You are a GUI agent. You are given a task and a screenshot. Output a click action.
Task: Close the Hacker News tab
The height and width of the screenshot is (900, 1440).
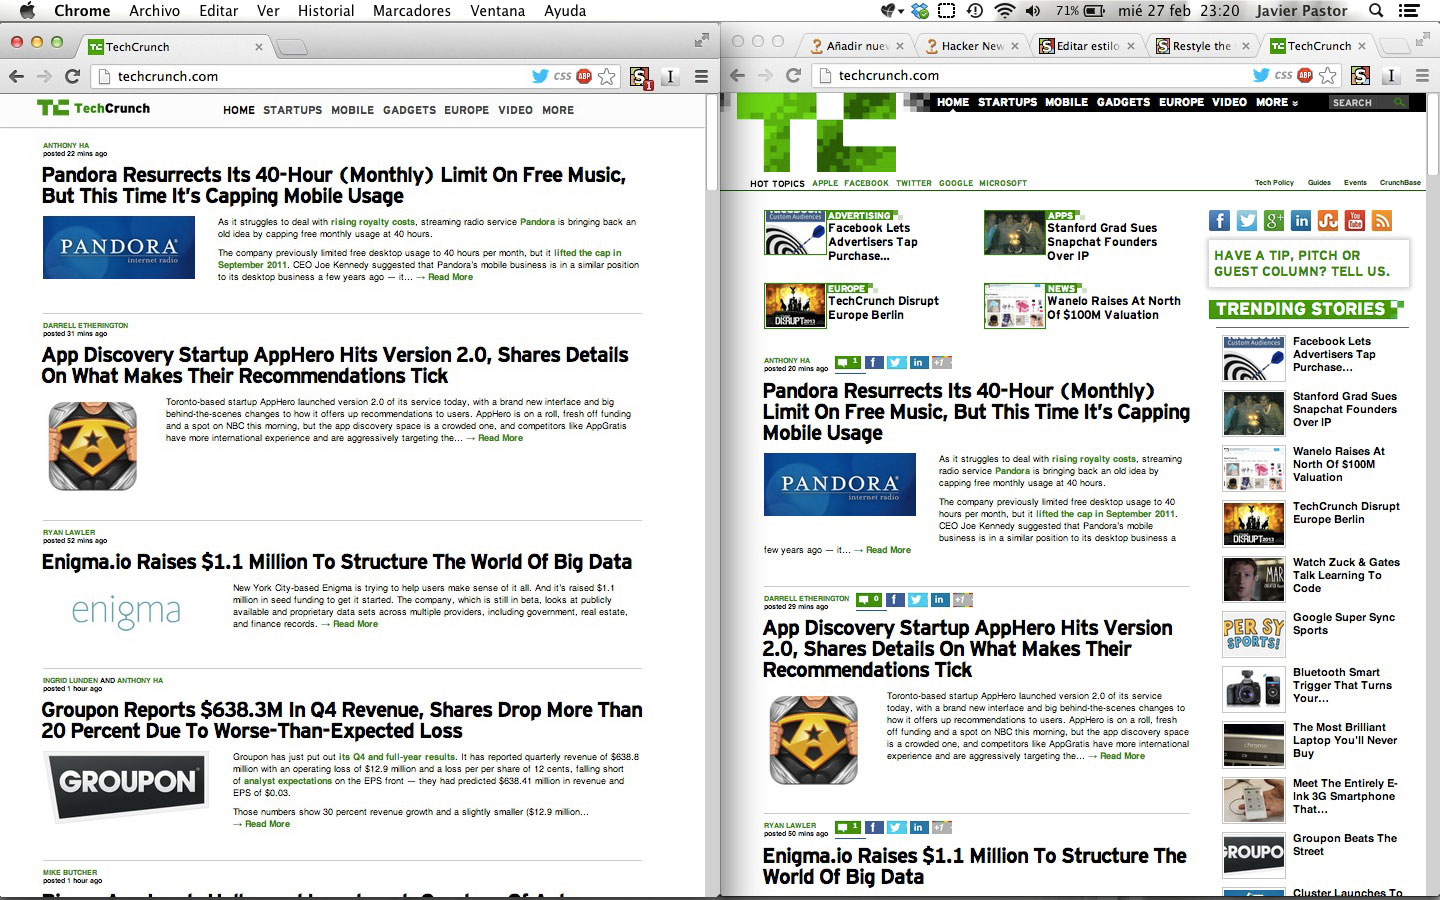tap(1014, 46)
